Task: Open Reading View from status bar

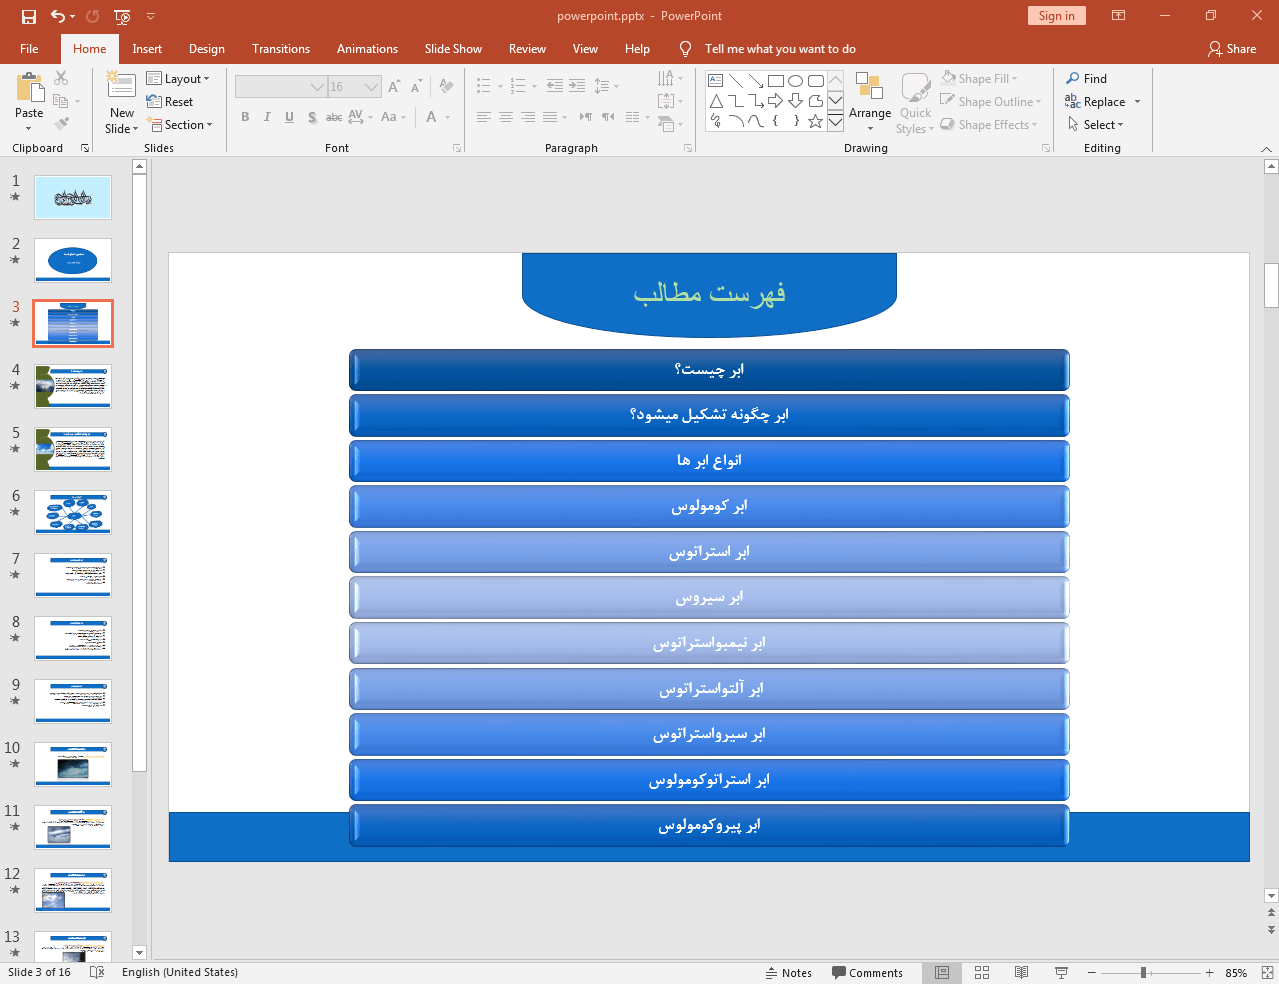Action: [1021, 973]
